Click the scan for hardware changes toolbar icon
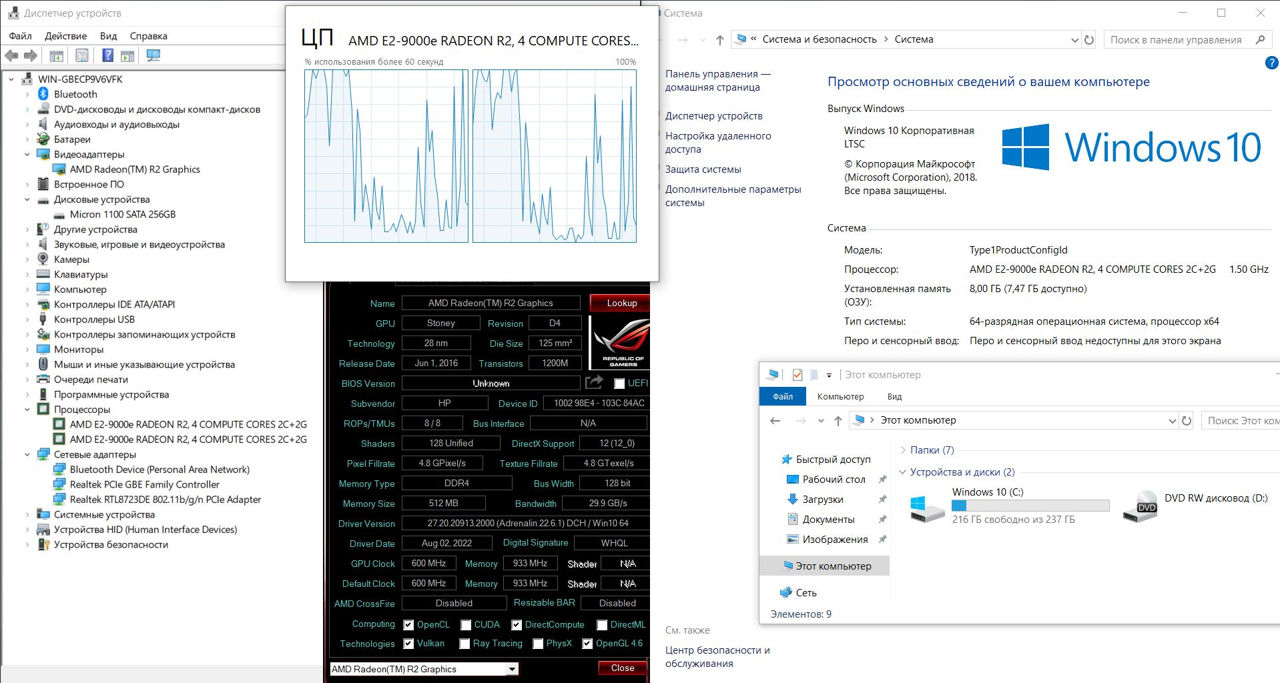Viewport: 1280px width, 683px height. (x=153, y=56)
